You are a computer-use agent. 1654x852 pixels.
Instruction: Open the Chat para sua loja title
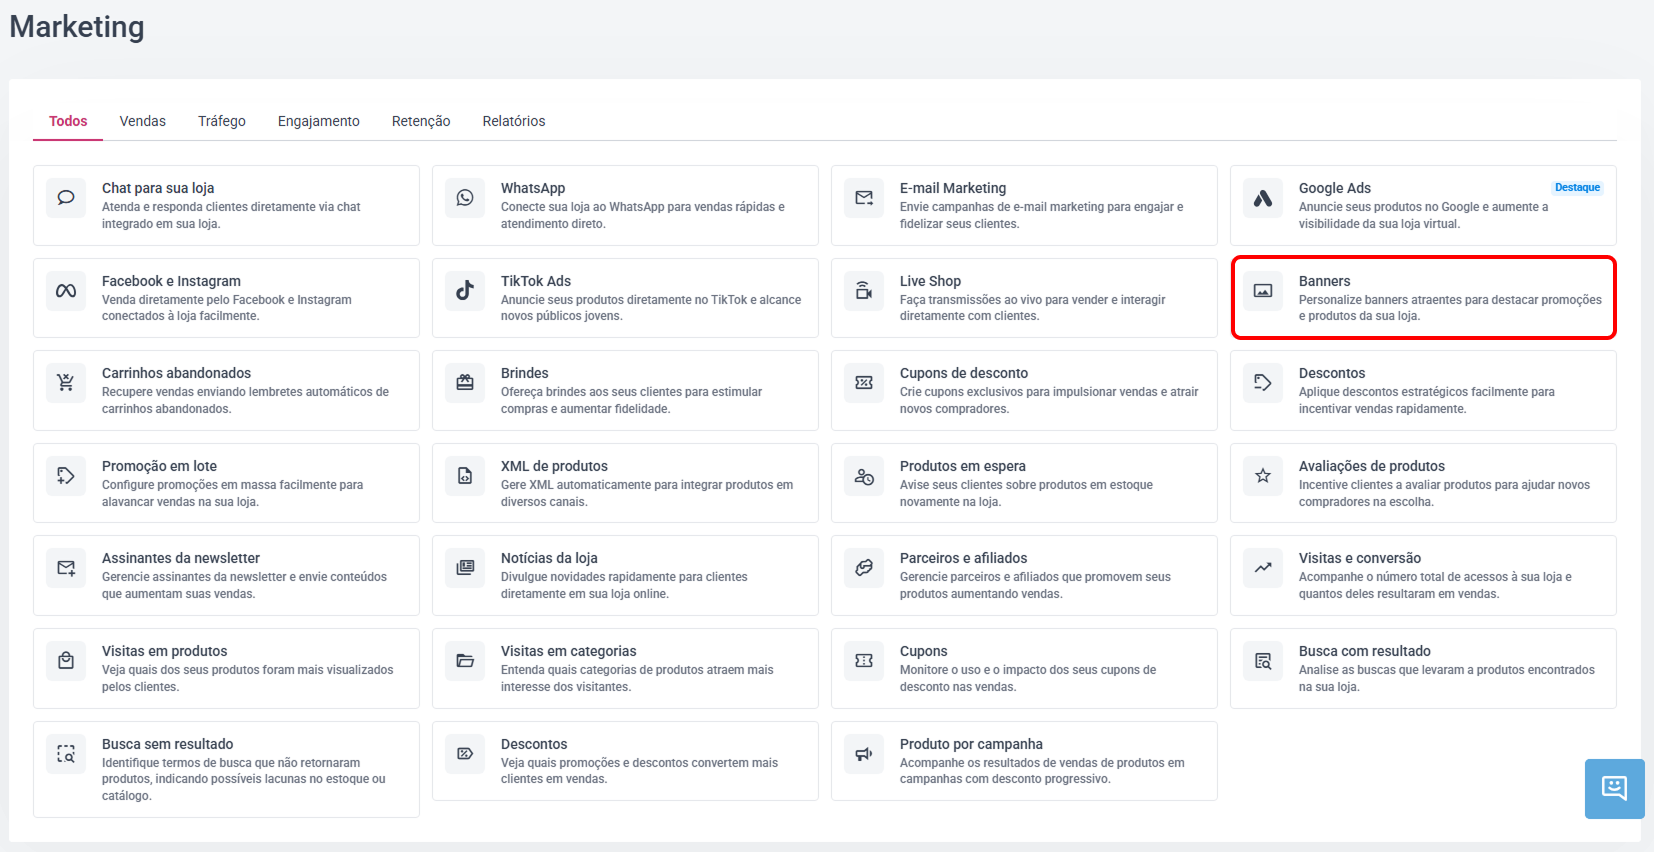tap(158, 188)
